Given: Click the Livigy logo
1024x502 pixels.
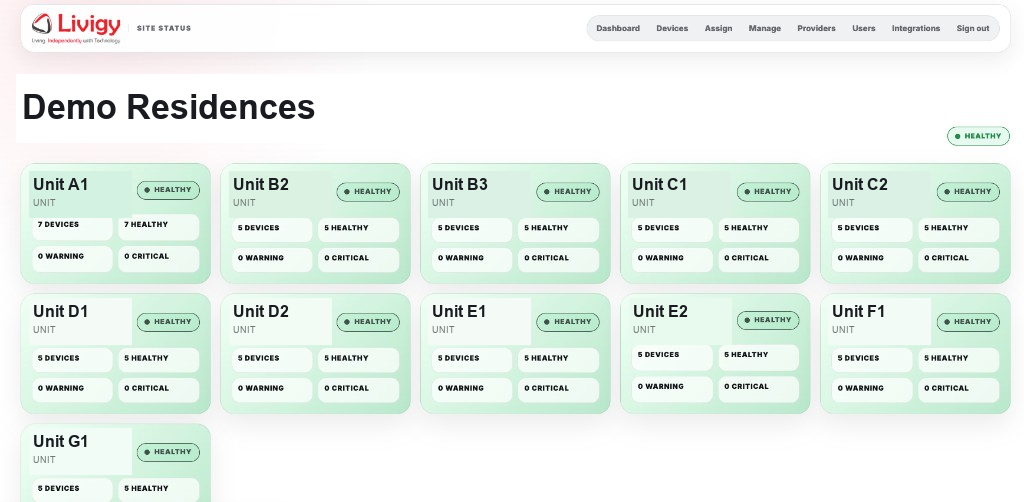Looking at the screenshot, I should click(76, 28).
